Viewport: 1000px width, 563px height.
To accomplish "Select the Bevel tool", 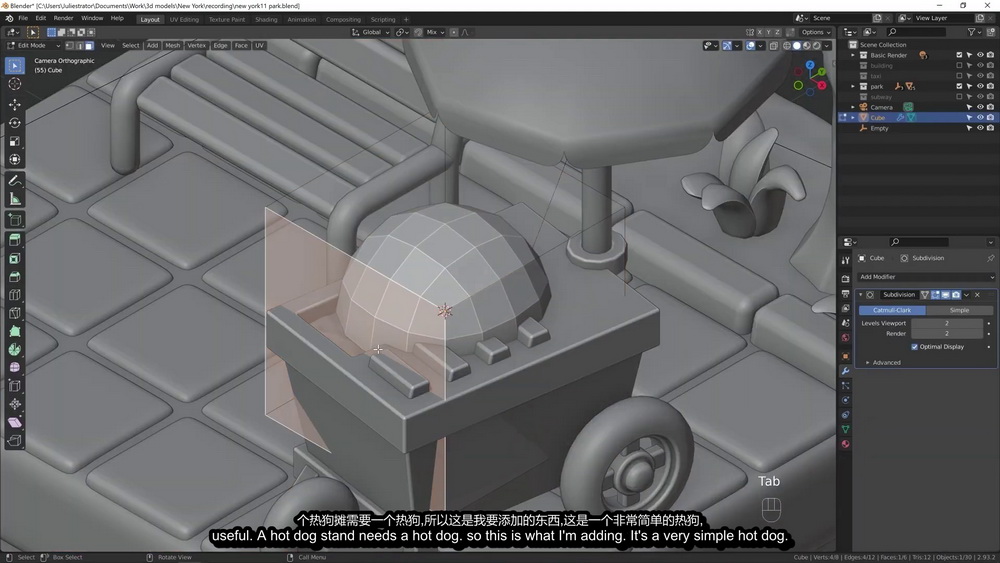I will pos(15,277).
